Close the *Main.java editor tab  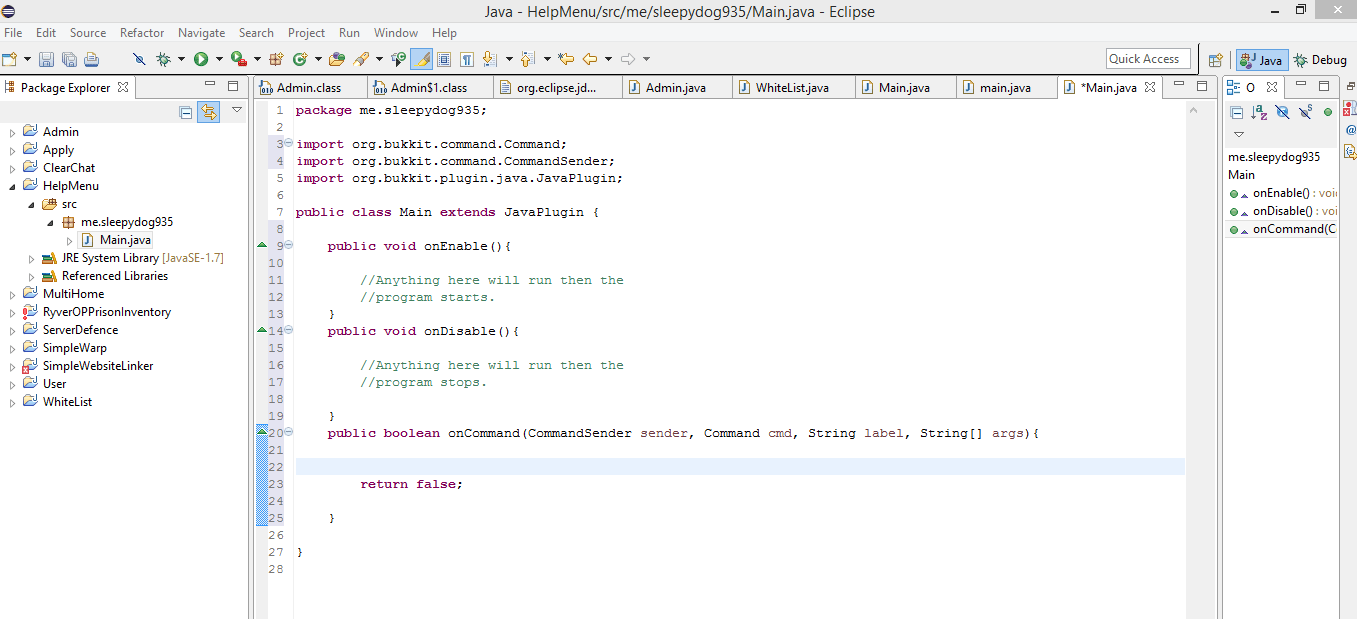point(1149,87)
